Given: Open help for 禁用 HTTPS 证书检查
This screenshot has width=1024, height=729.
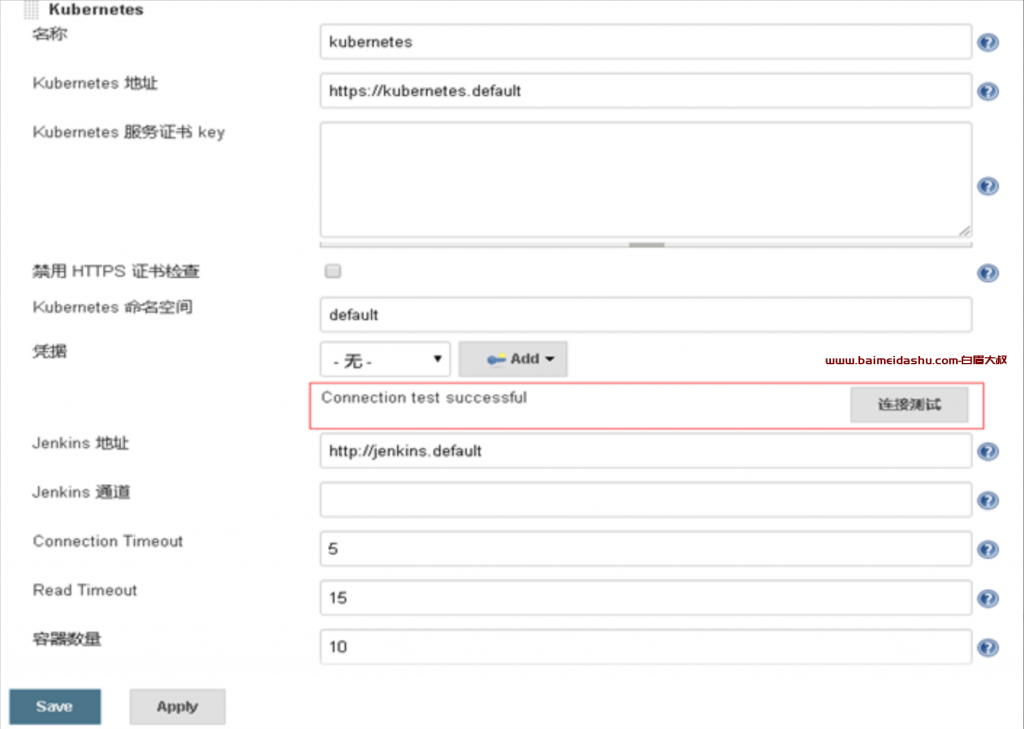Looking at the screenshot, I should click(x=988, y=271).
